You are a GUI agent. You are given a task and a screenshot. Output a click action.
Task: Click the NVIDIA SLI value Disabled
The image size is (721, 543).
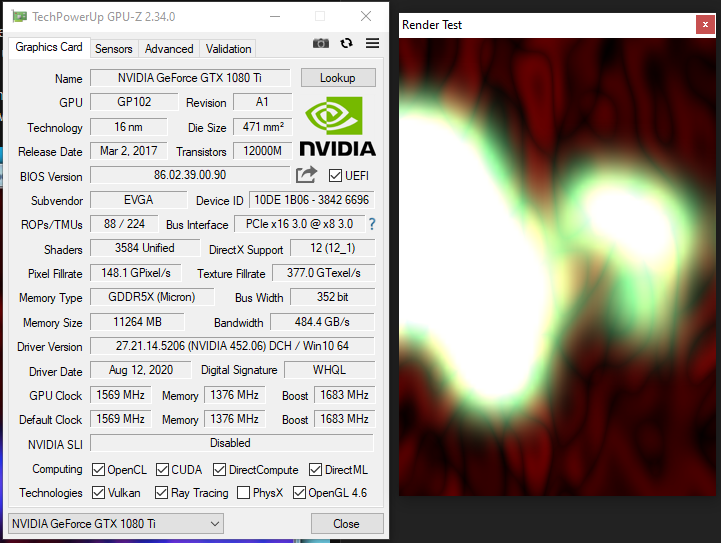coord(232,443)
